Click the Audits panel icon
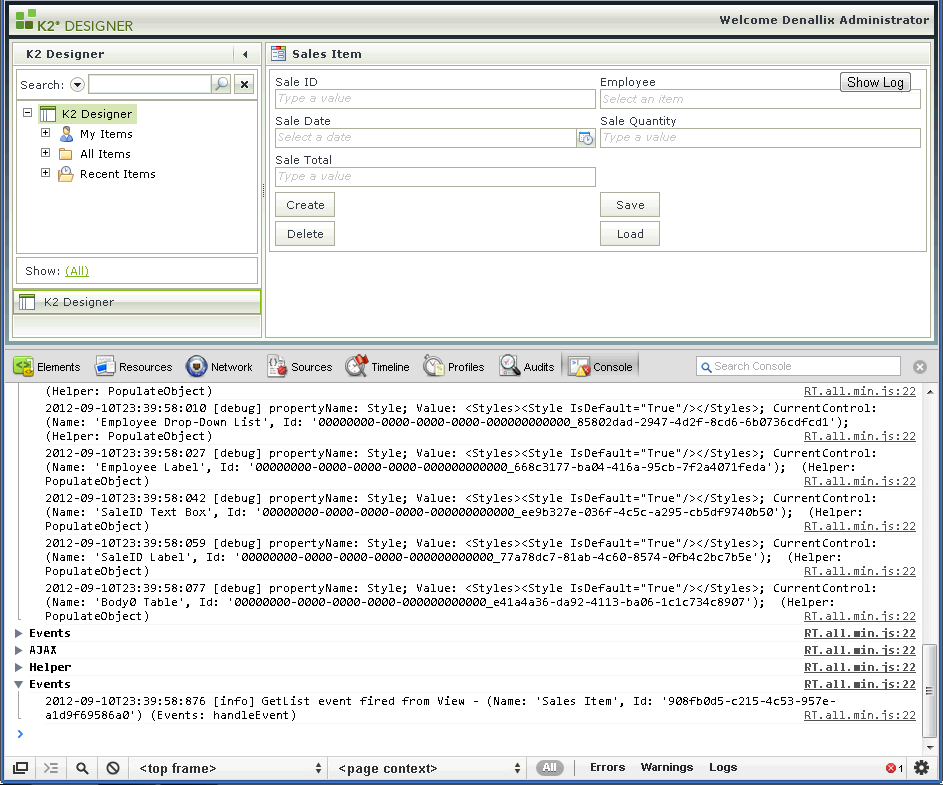Viewport: 943px width, 785px height. pos(509,366)
